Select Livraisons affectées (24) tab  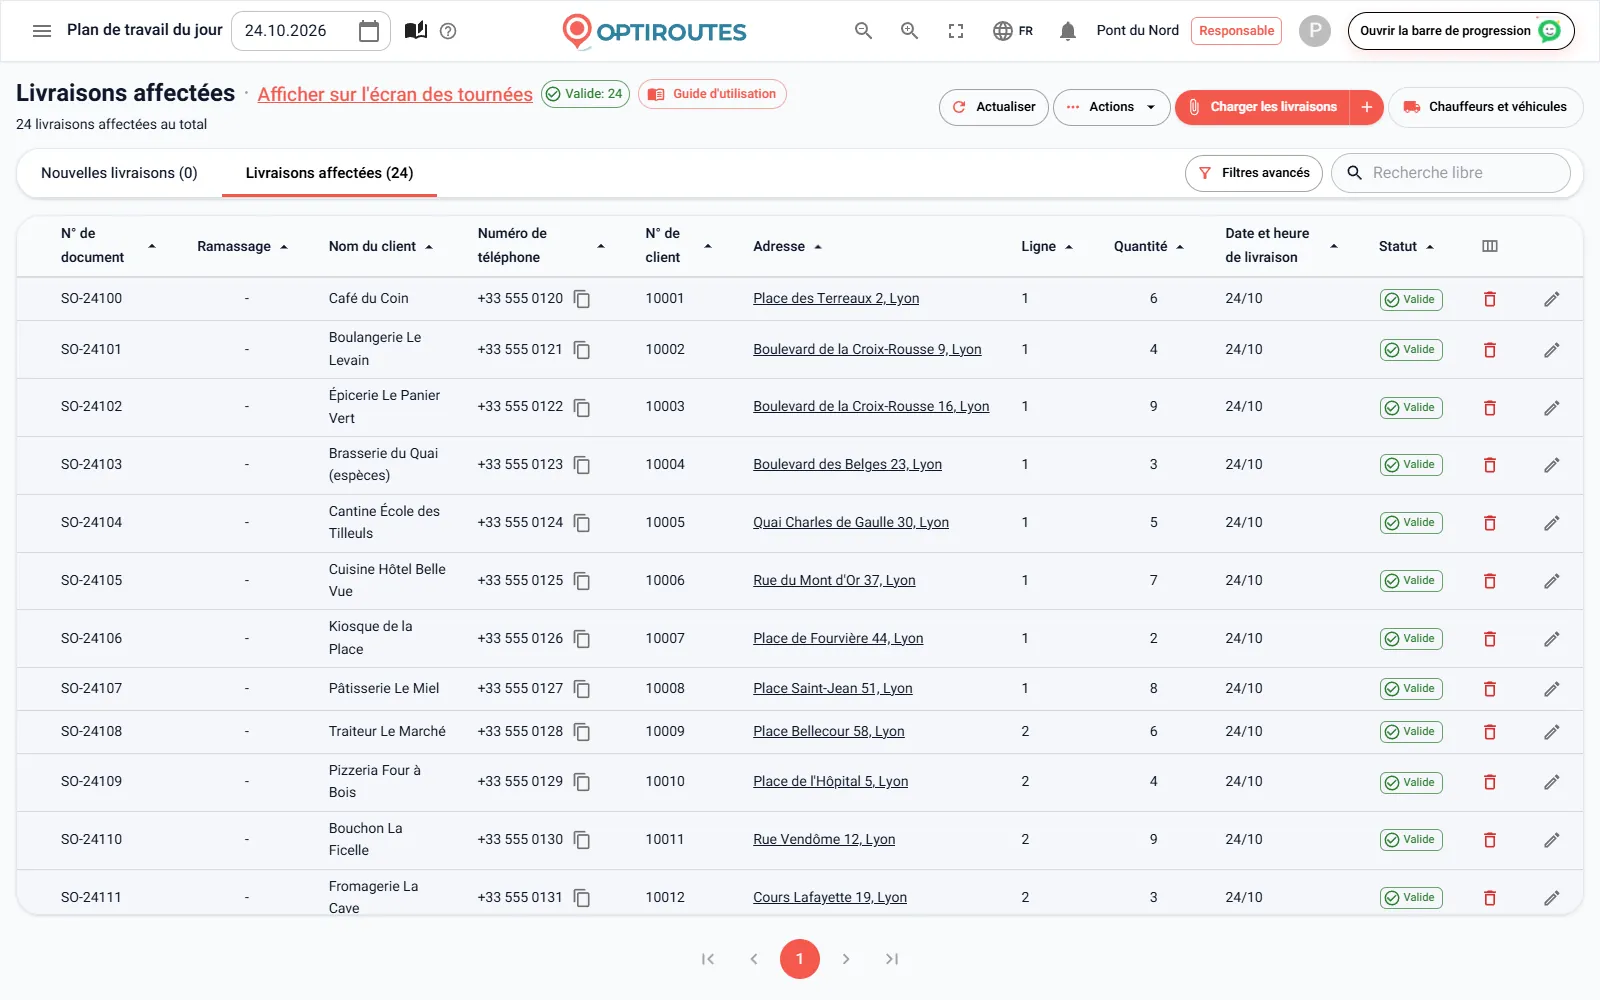[x=329, y=173]
